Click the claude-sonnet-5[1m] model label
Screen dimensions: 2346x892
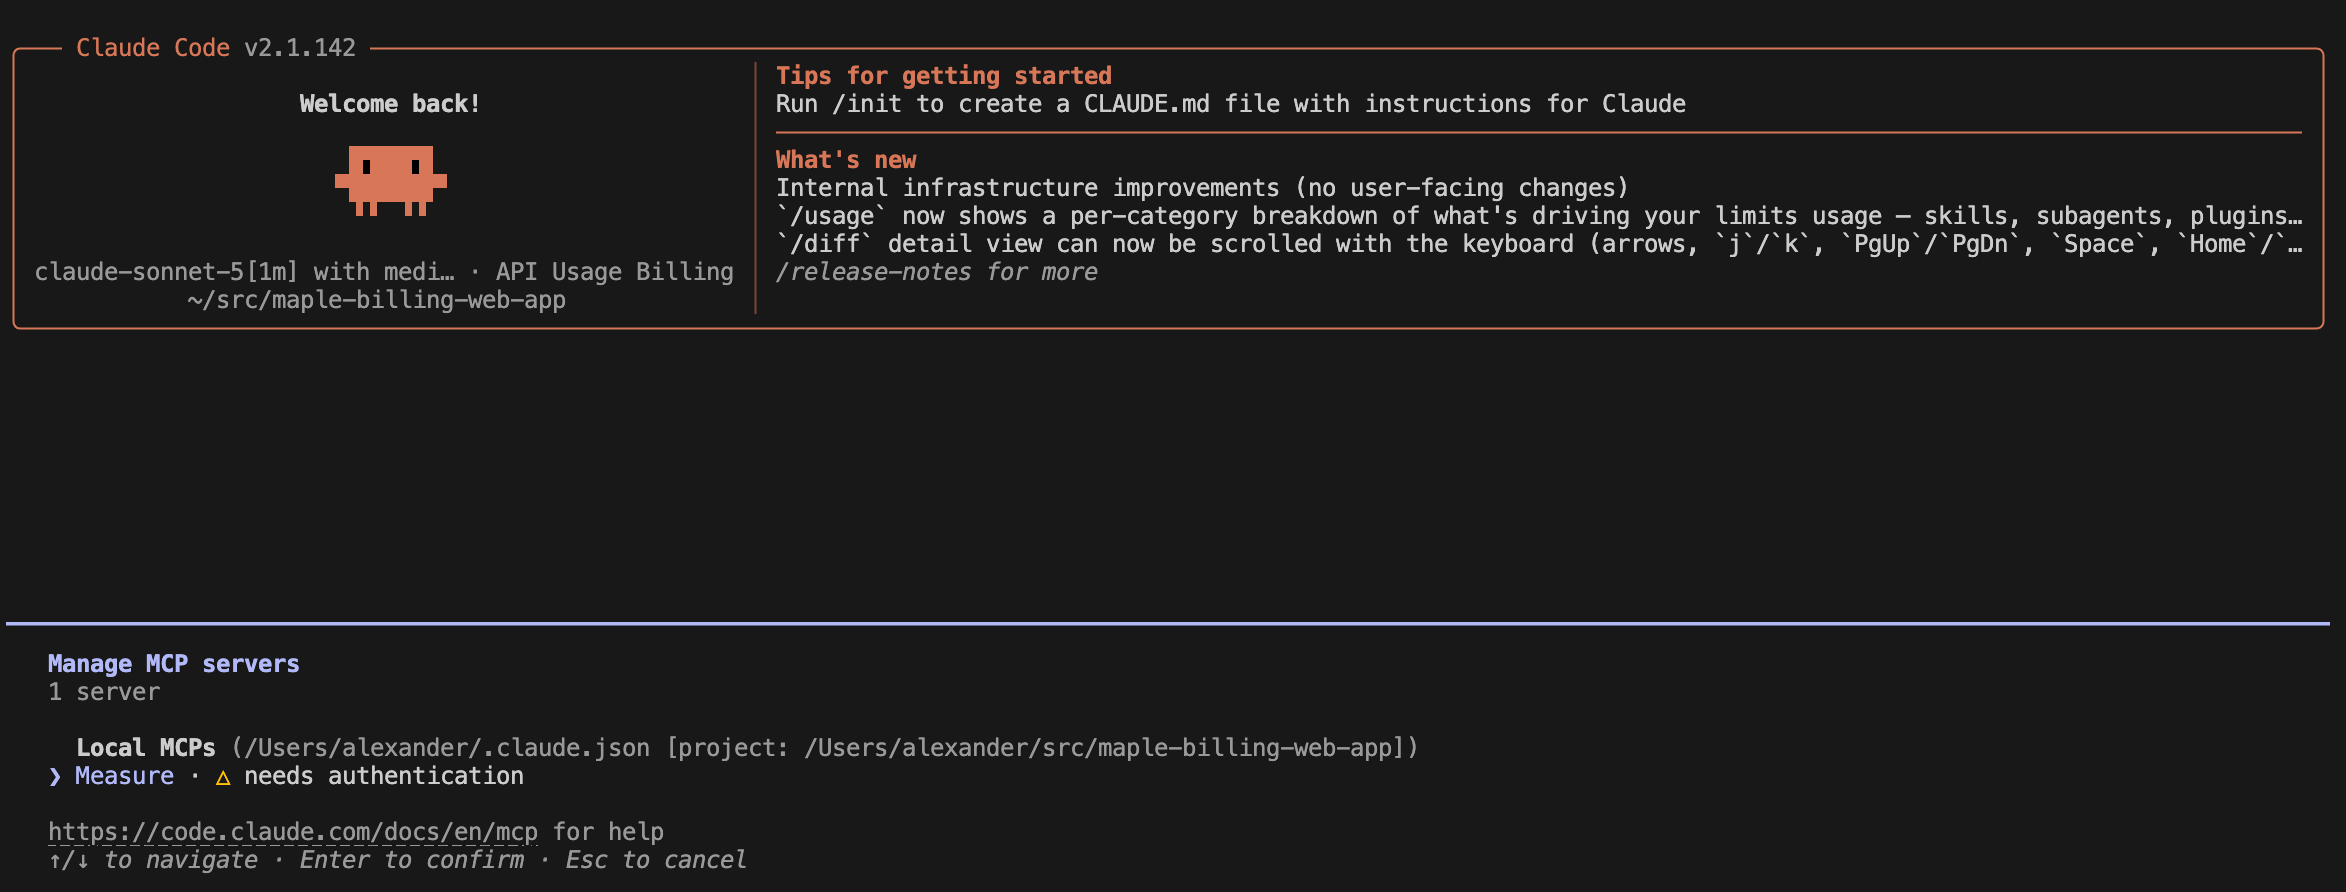[x=245, y=272]
